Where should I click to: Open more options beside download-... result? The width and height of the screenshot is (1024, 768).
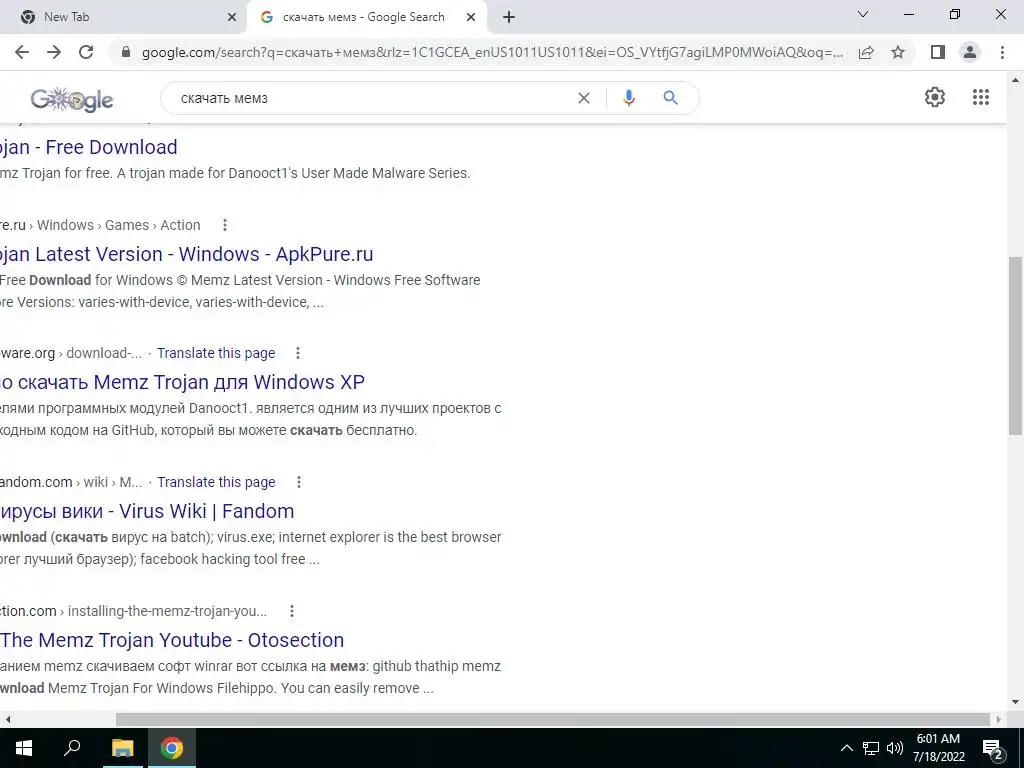click(298, 353)
